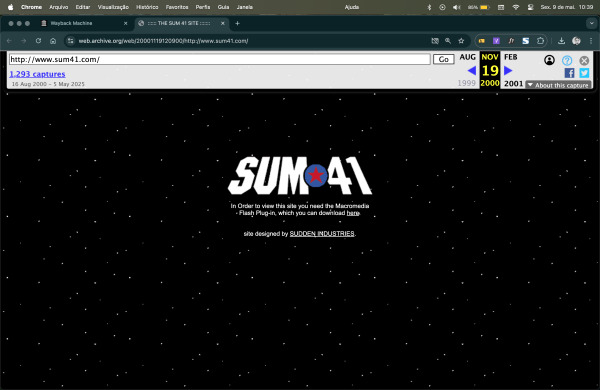Viewport: 600px width, 390px height.
Task: Open the Editar menu
Action: click(x=83, y=7)
